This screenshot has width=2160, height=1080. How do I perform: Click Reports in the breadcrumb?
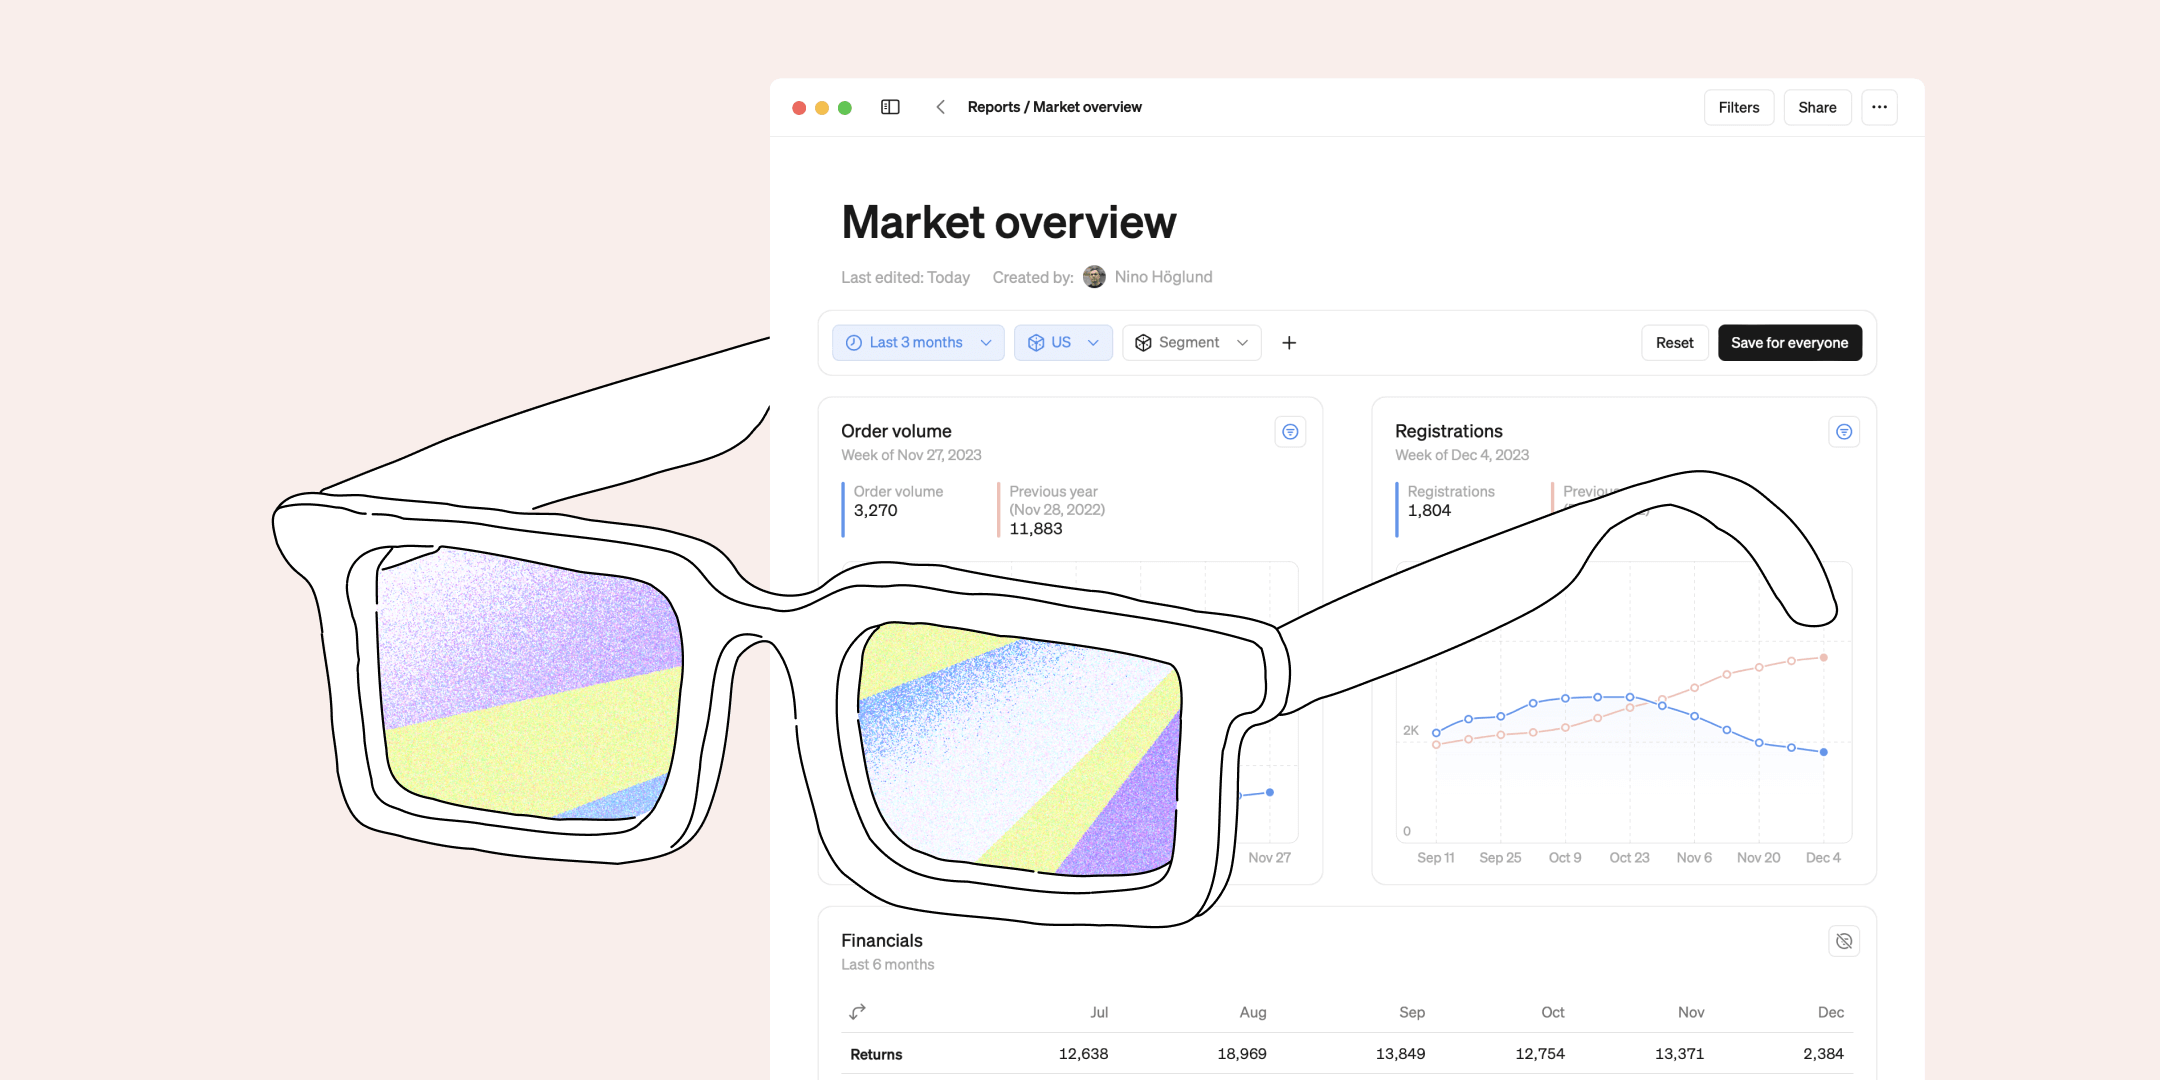(993, 107)
